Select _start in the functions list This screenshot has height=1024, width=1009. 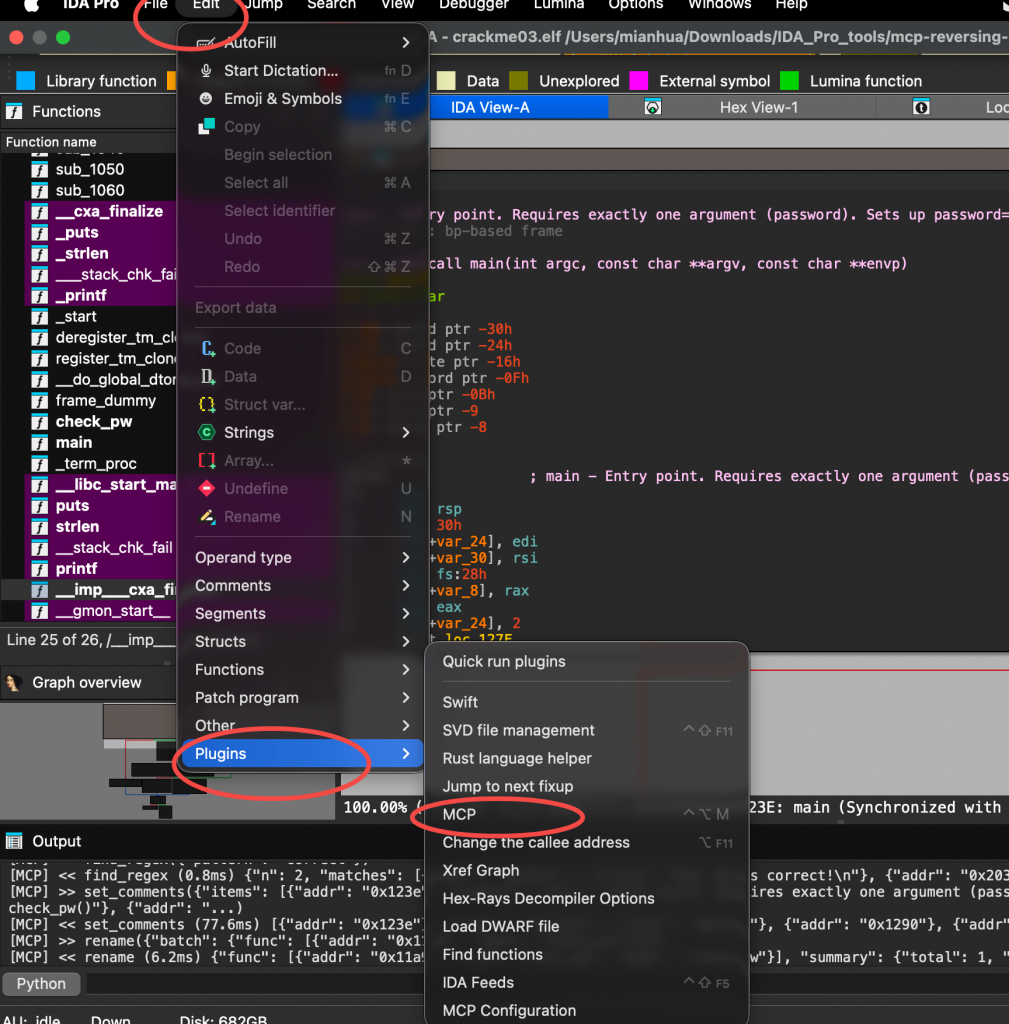point(76,317)
